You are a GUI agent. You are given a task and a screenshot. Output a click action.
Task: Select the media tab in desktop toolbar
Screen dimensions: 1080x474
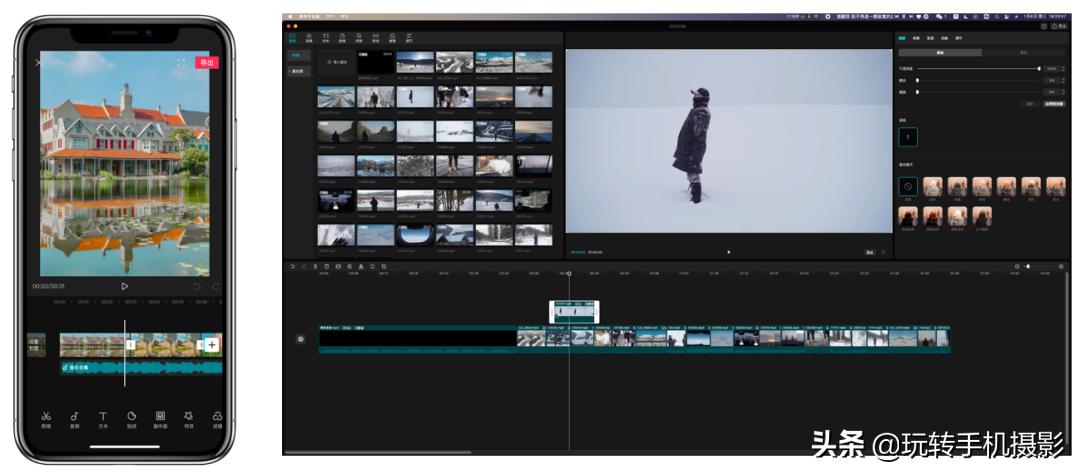tap(293, 38)
